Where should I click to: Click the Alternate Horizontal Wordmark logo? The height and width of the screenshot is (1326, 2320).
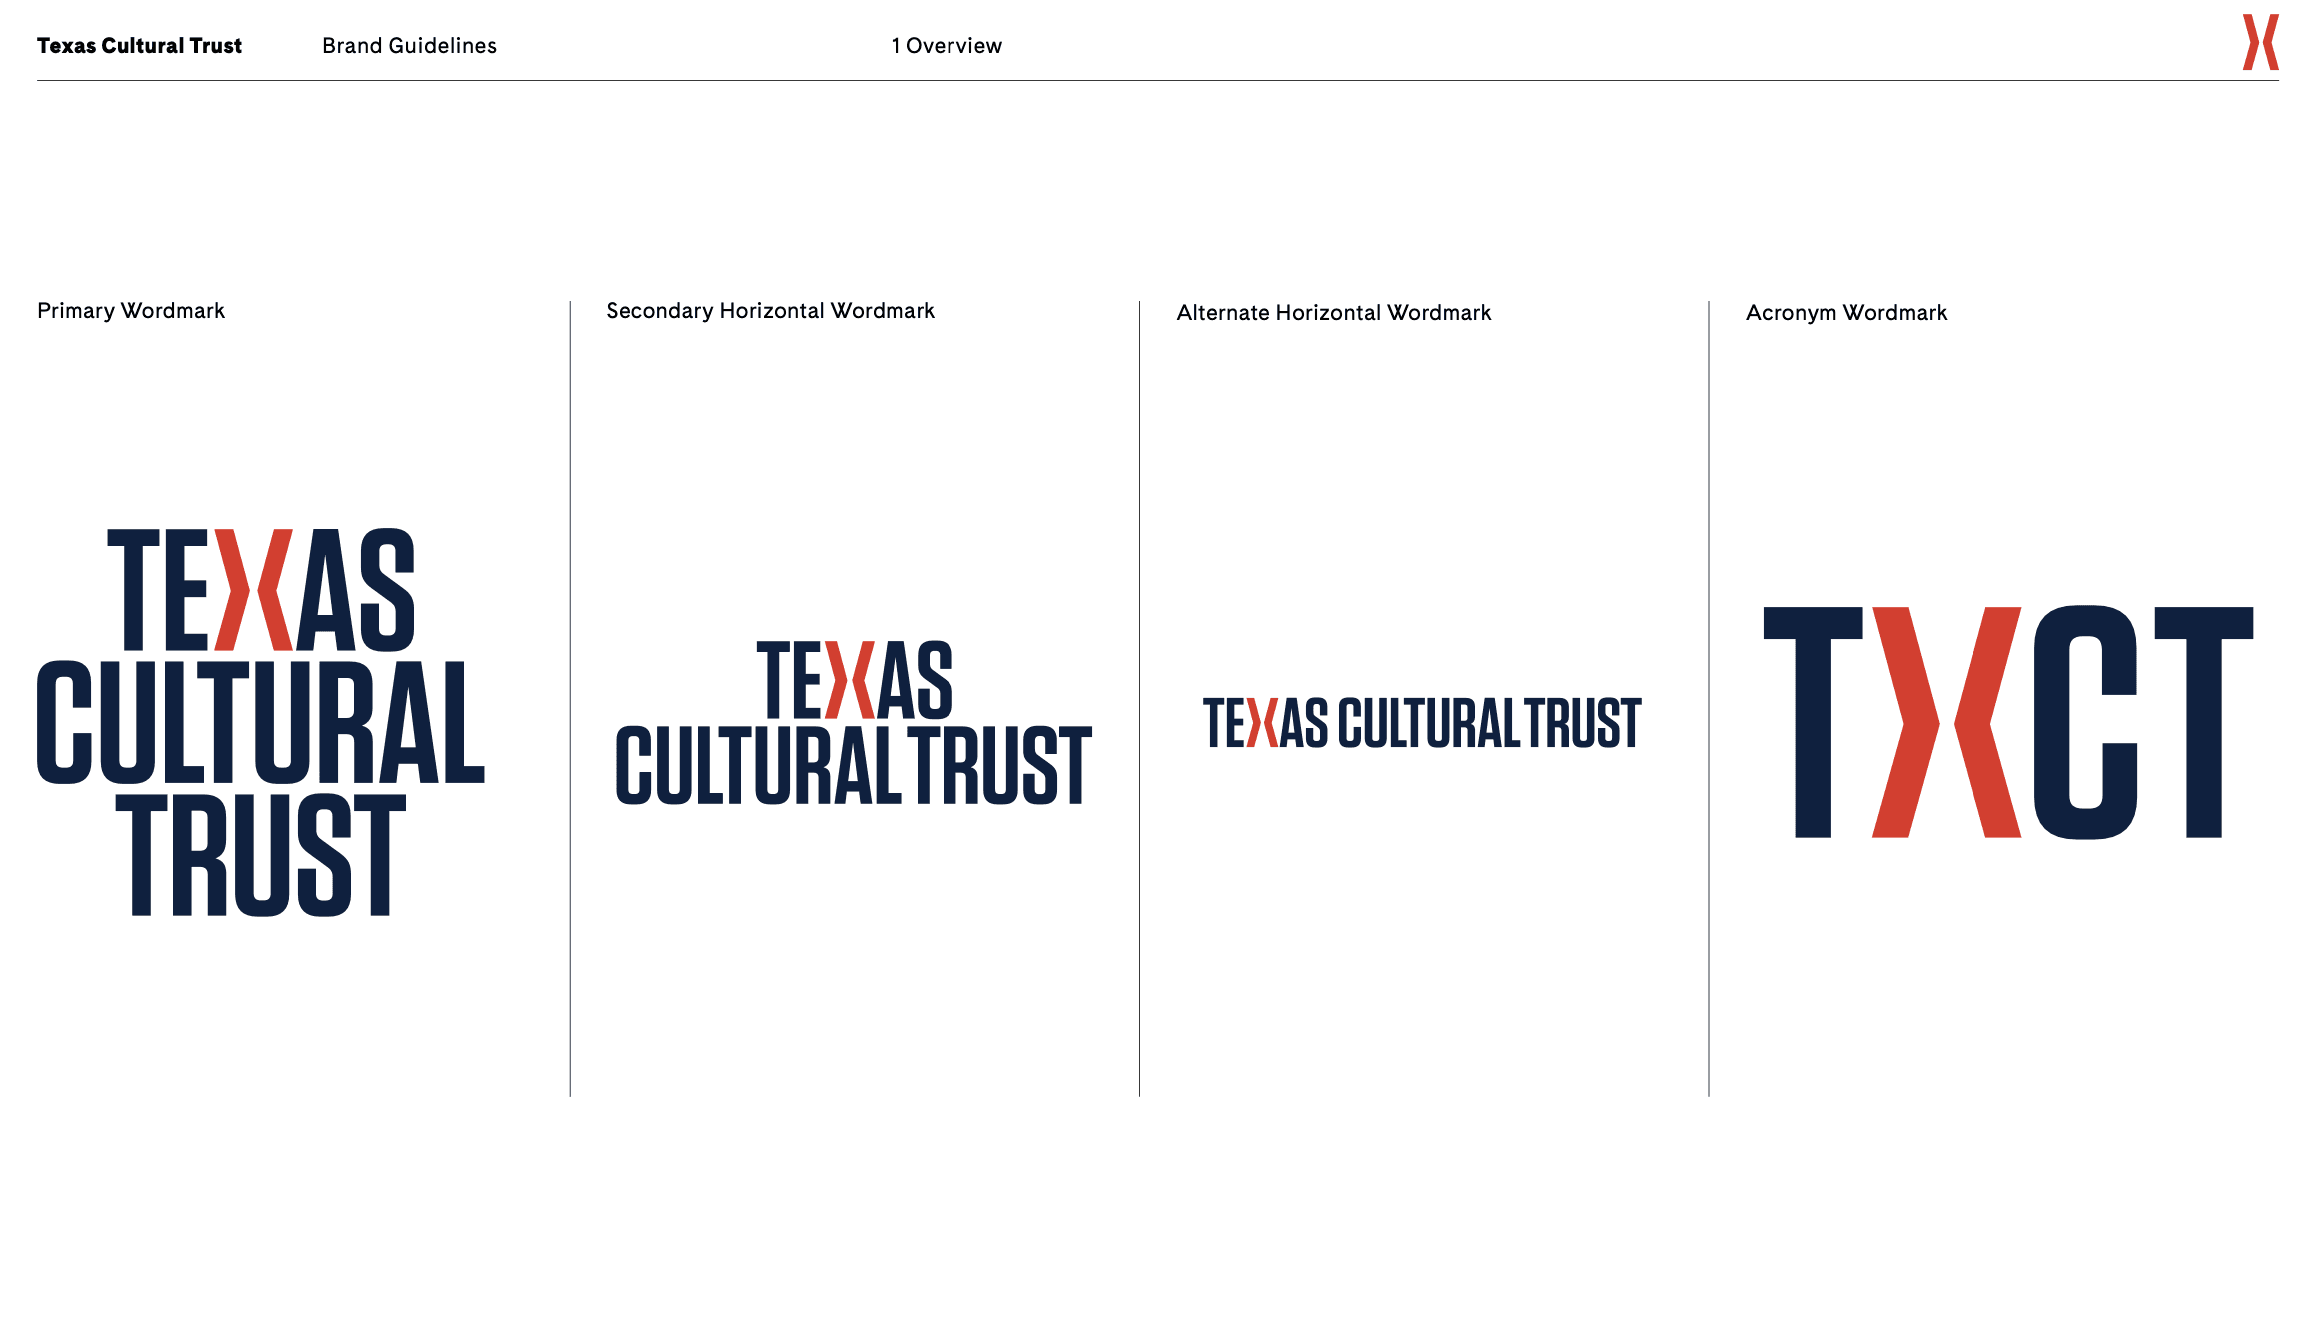pyautogui.click(x=1421, y=723)
